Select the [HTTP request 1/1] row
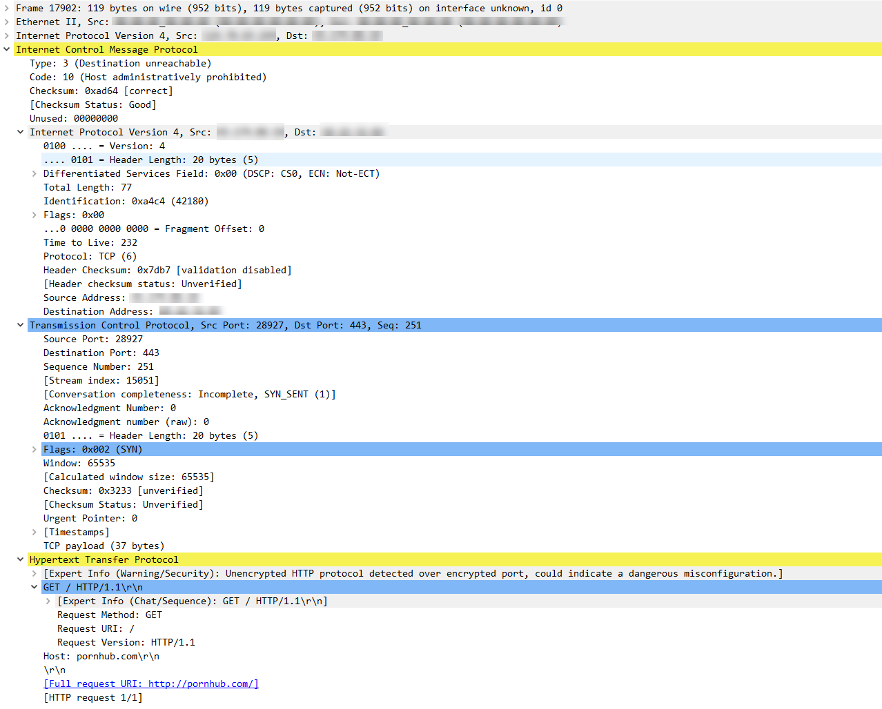The height and width of the screenshot is (709, 882). tap(93, 698)
